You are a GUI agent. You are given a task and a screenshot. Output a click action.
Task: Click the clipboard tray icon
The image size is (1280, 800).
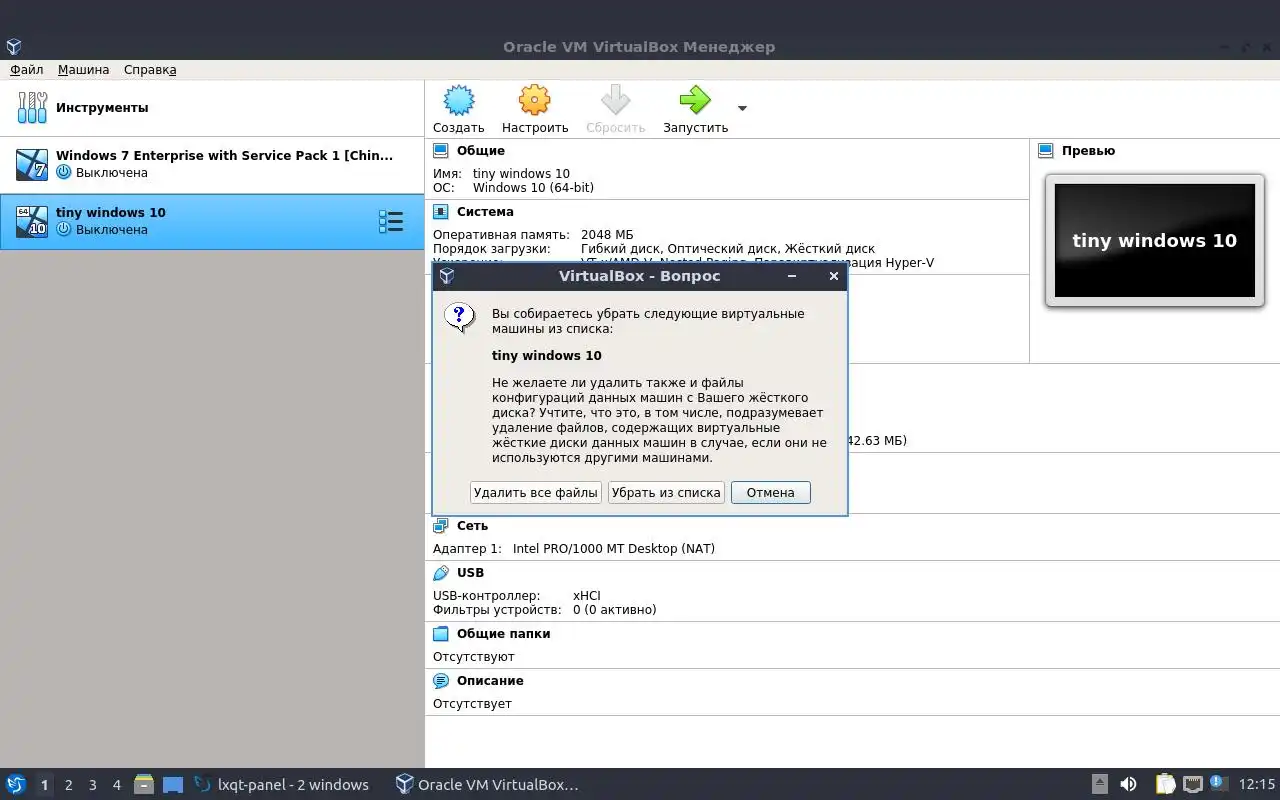coord(1166,784)
